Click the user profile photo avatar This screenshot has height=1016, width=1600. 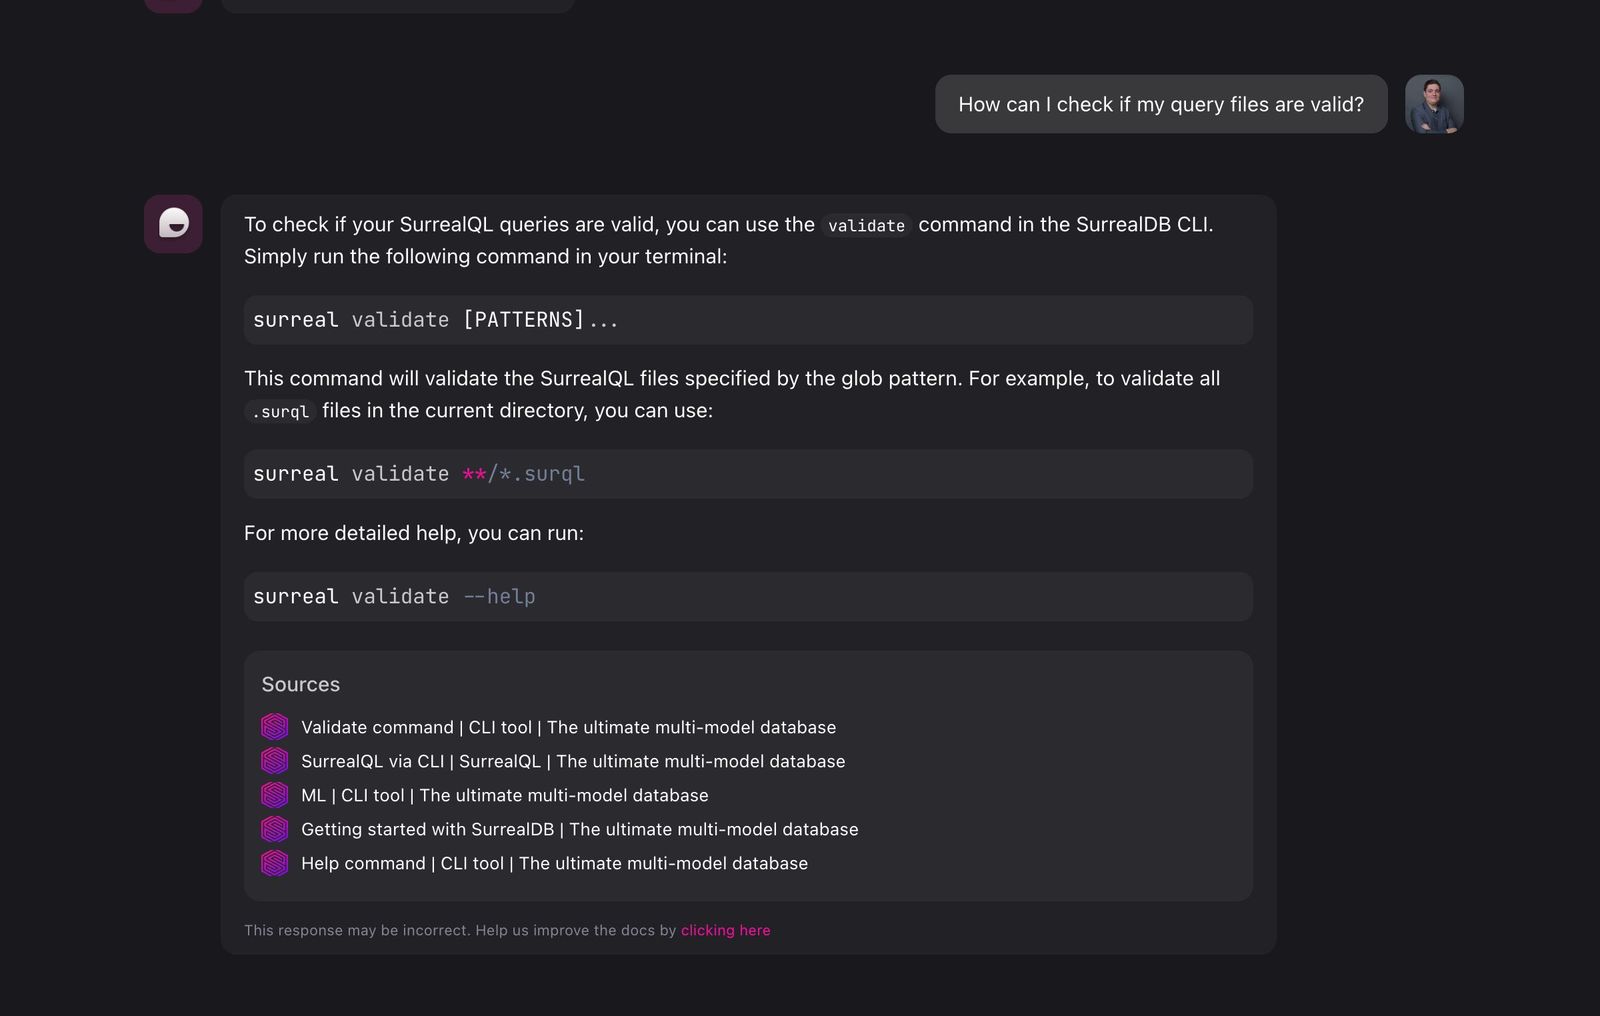pos(1434,104)
